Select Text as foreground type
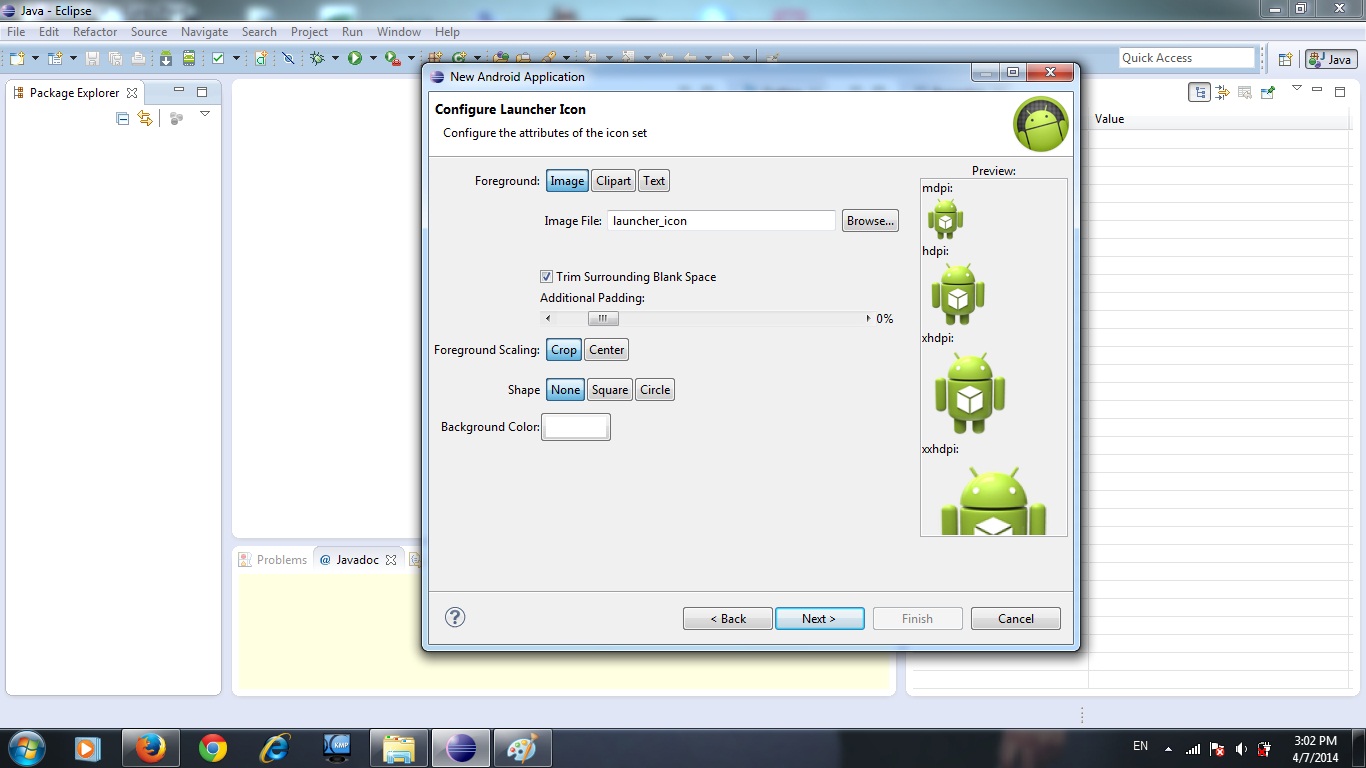This screenshot has width=1366, height=768. tap(654, 181)
